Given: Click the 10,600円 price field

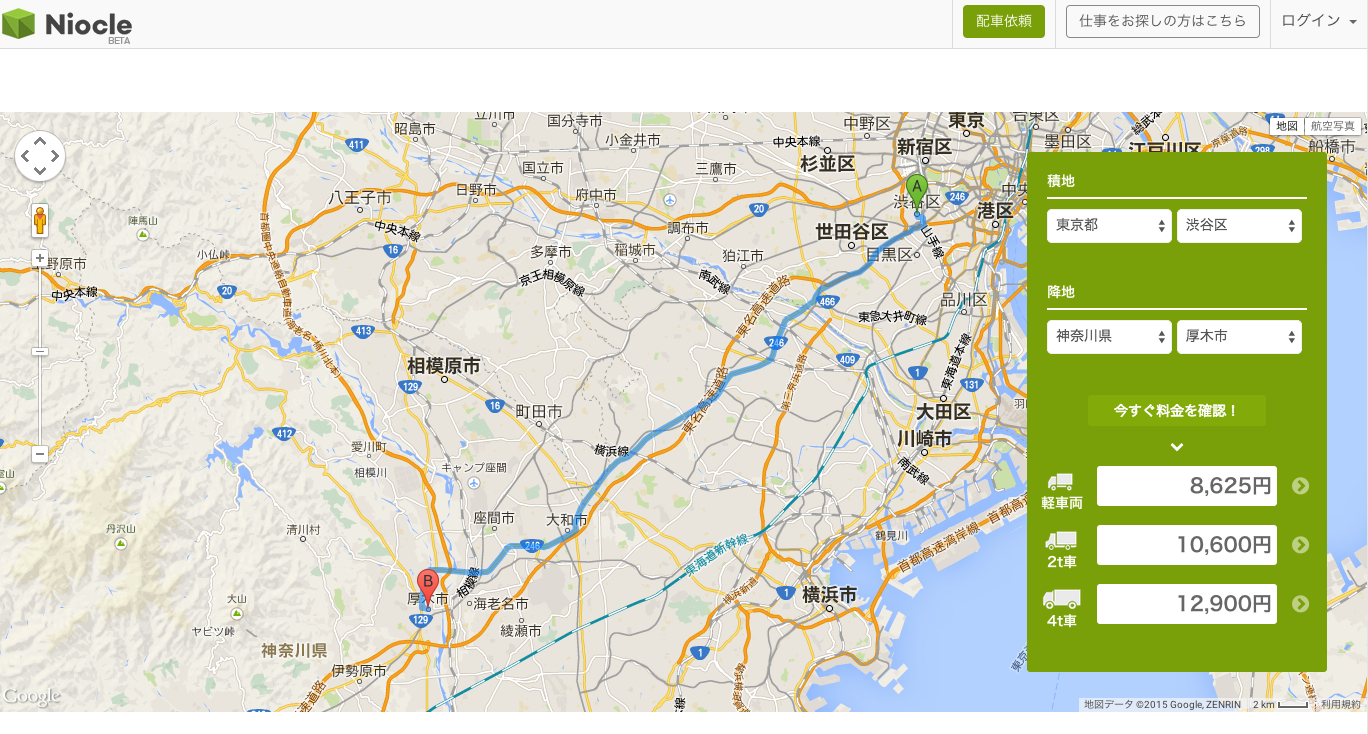Looking at the screenshot, I should pos(1187,545).
